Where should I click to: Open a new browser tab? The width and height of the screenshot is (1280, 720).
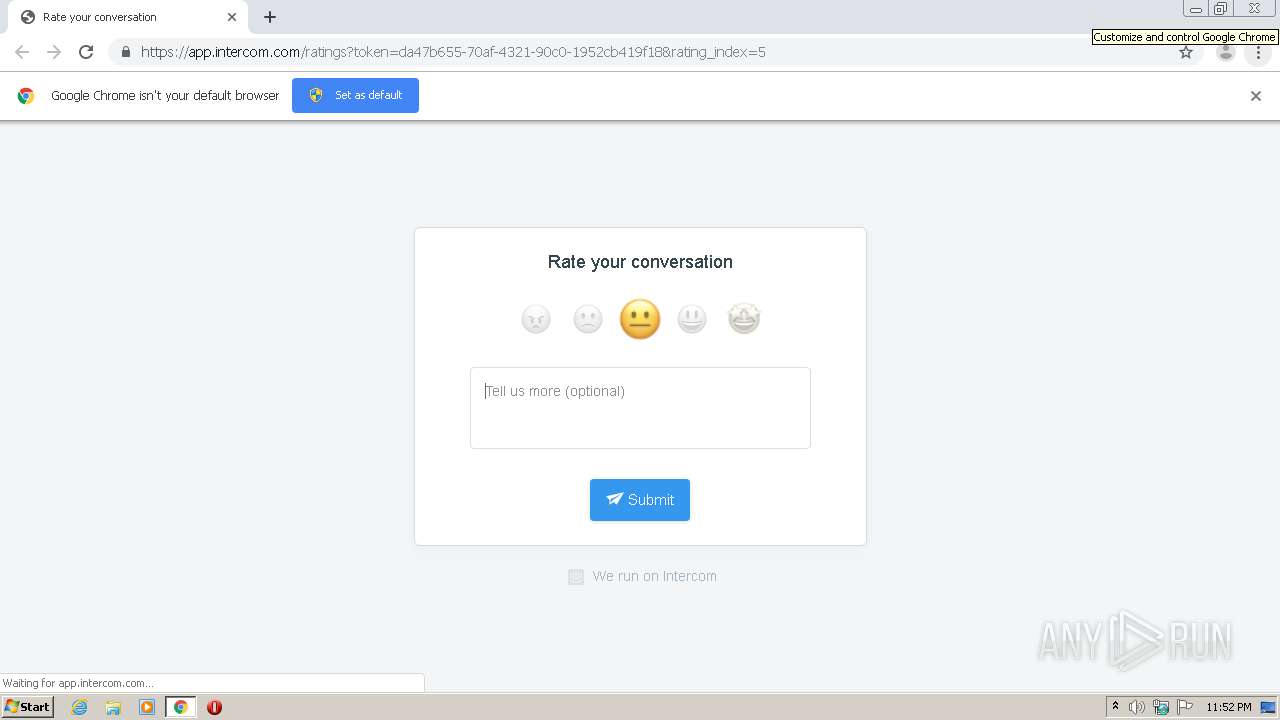click(270, 17)
